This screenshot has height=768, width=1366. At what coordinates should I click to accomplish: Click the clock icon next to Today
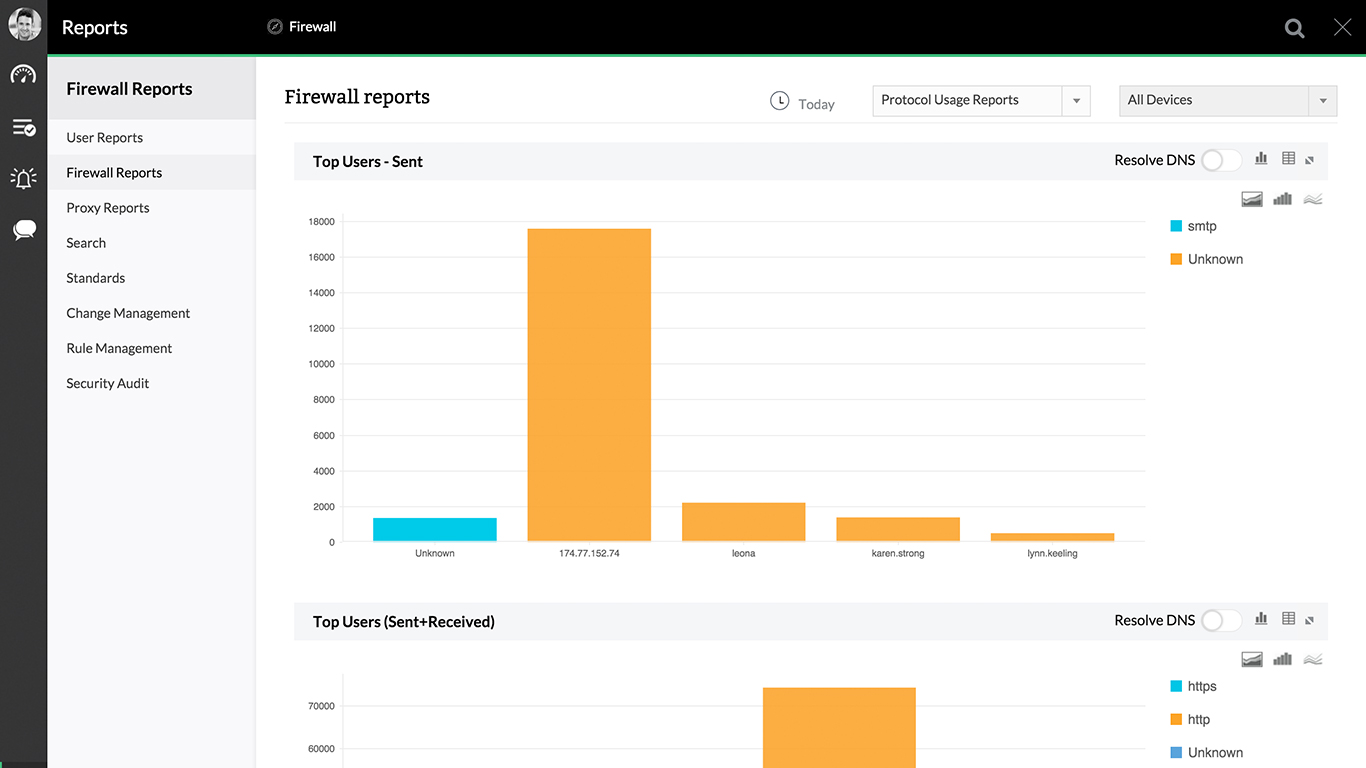pyautogui.click(x=780, y=100)
